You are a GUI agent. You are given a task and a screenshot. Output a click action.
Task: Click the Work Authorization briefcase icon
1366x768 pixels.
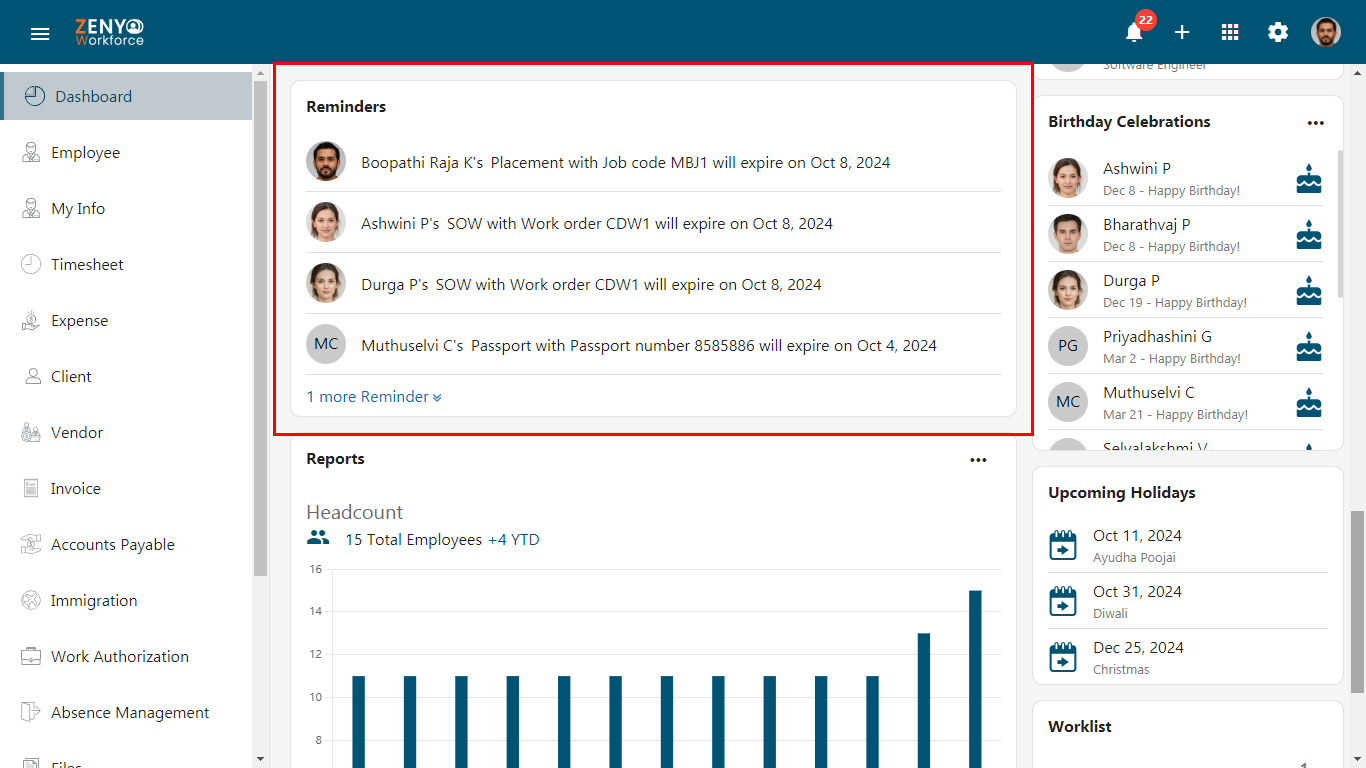31,656
